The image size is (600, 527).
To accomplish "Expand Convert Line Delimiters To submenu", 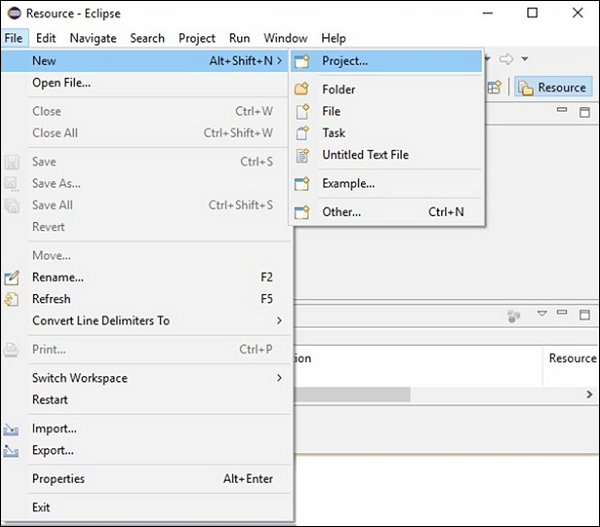I will 279,321.
